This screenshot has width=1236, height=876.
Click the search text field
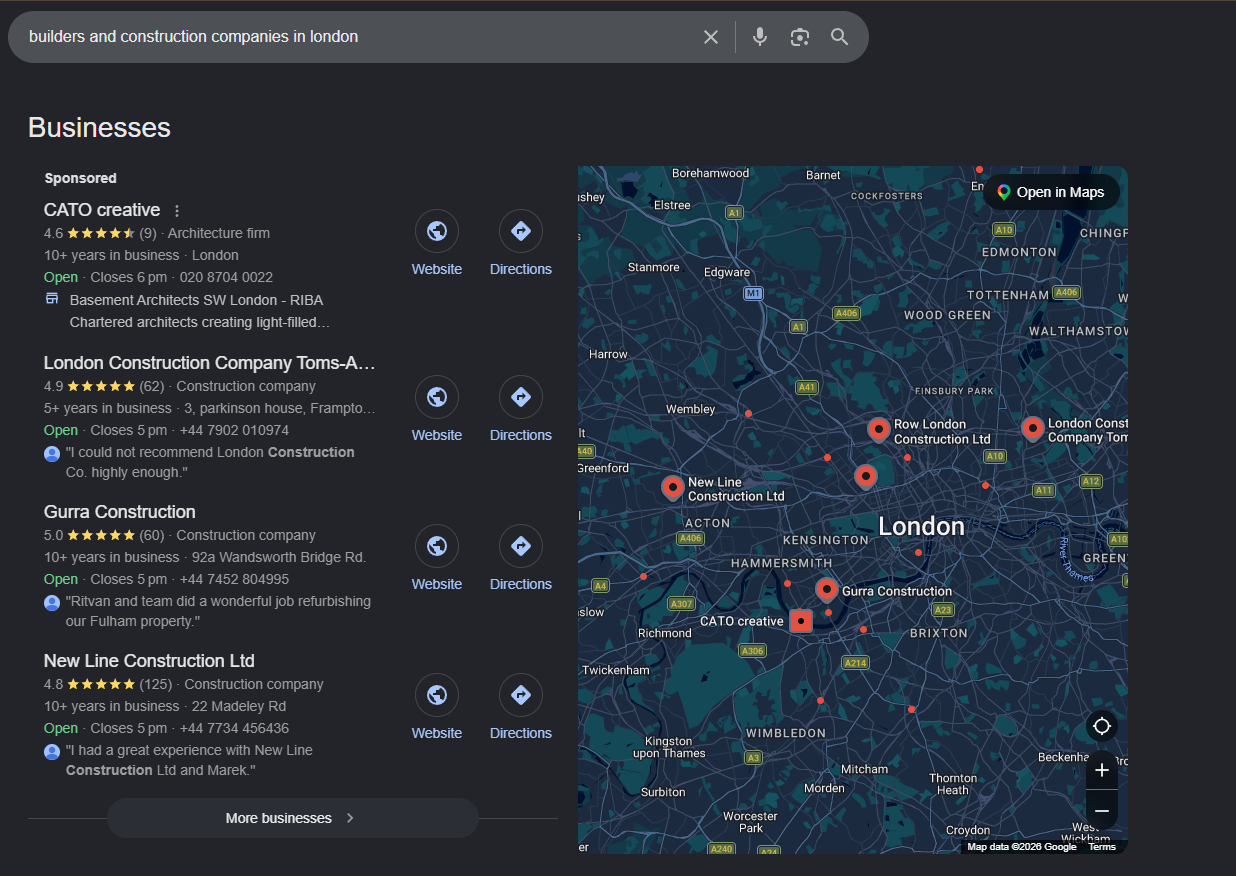coord(358,37)
